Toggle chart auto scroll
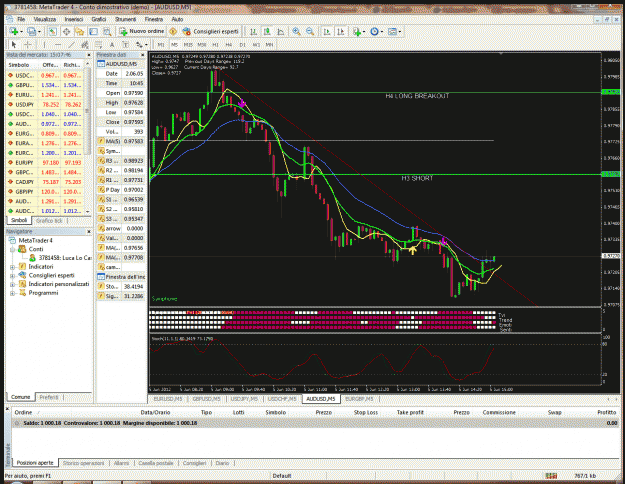Screen dimensions: 625x484 coord(327,31)
